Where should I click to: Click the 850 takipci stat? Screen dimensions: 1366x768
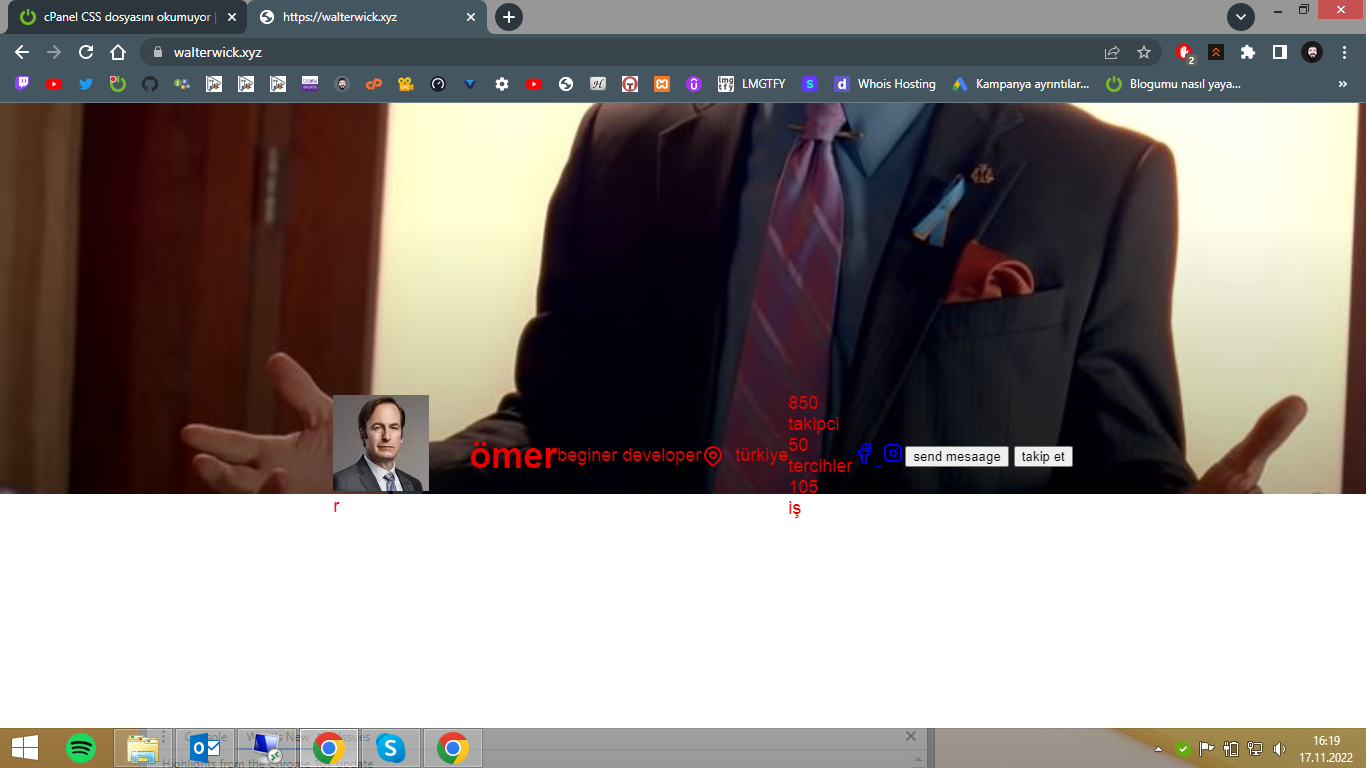pyautogui.click(x=813, y=414)
